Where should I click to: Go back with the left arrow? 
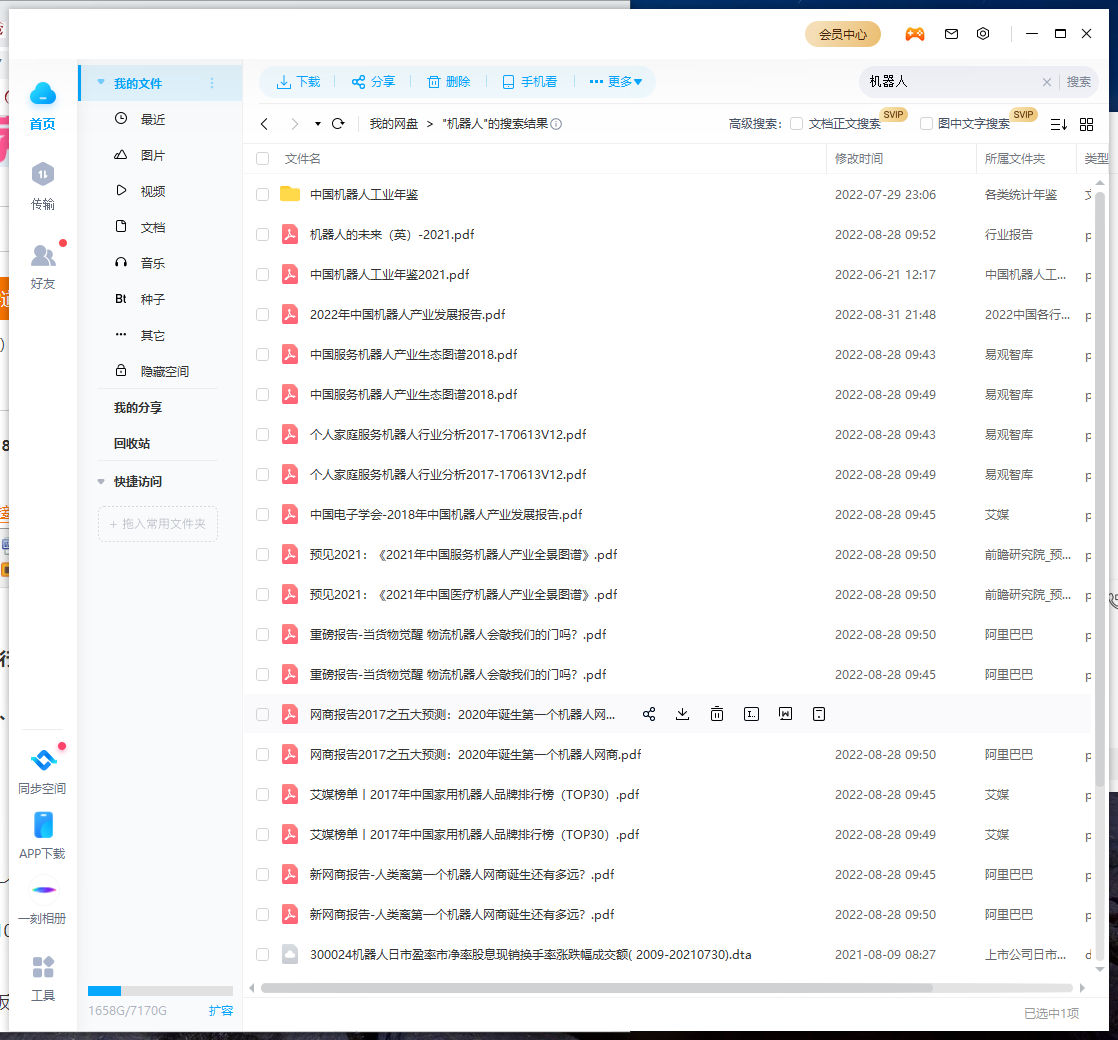[265, 124]
